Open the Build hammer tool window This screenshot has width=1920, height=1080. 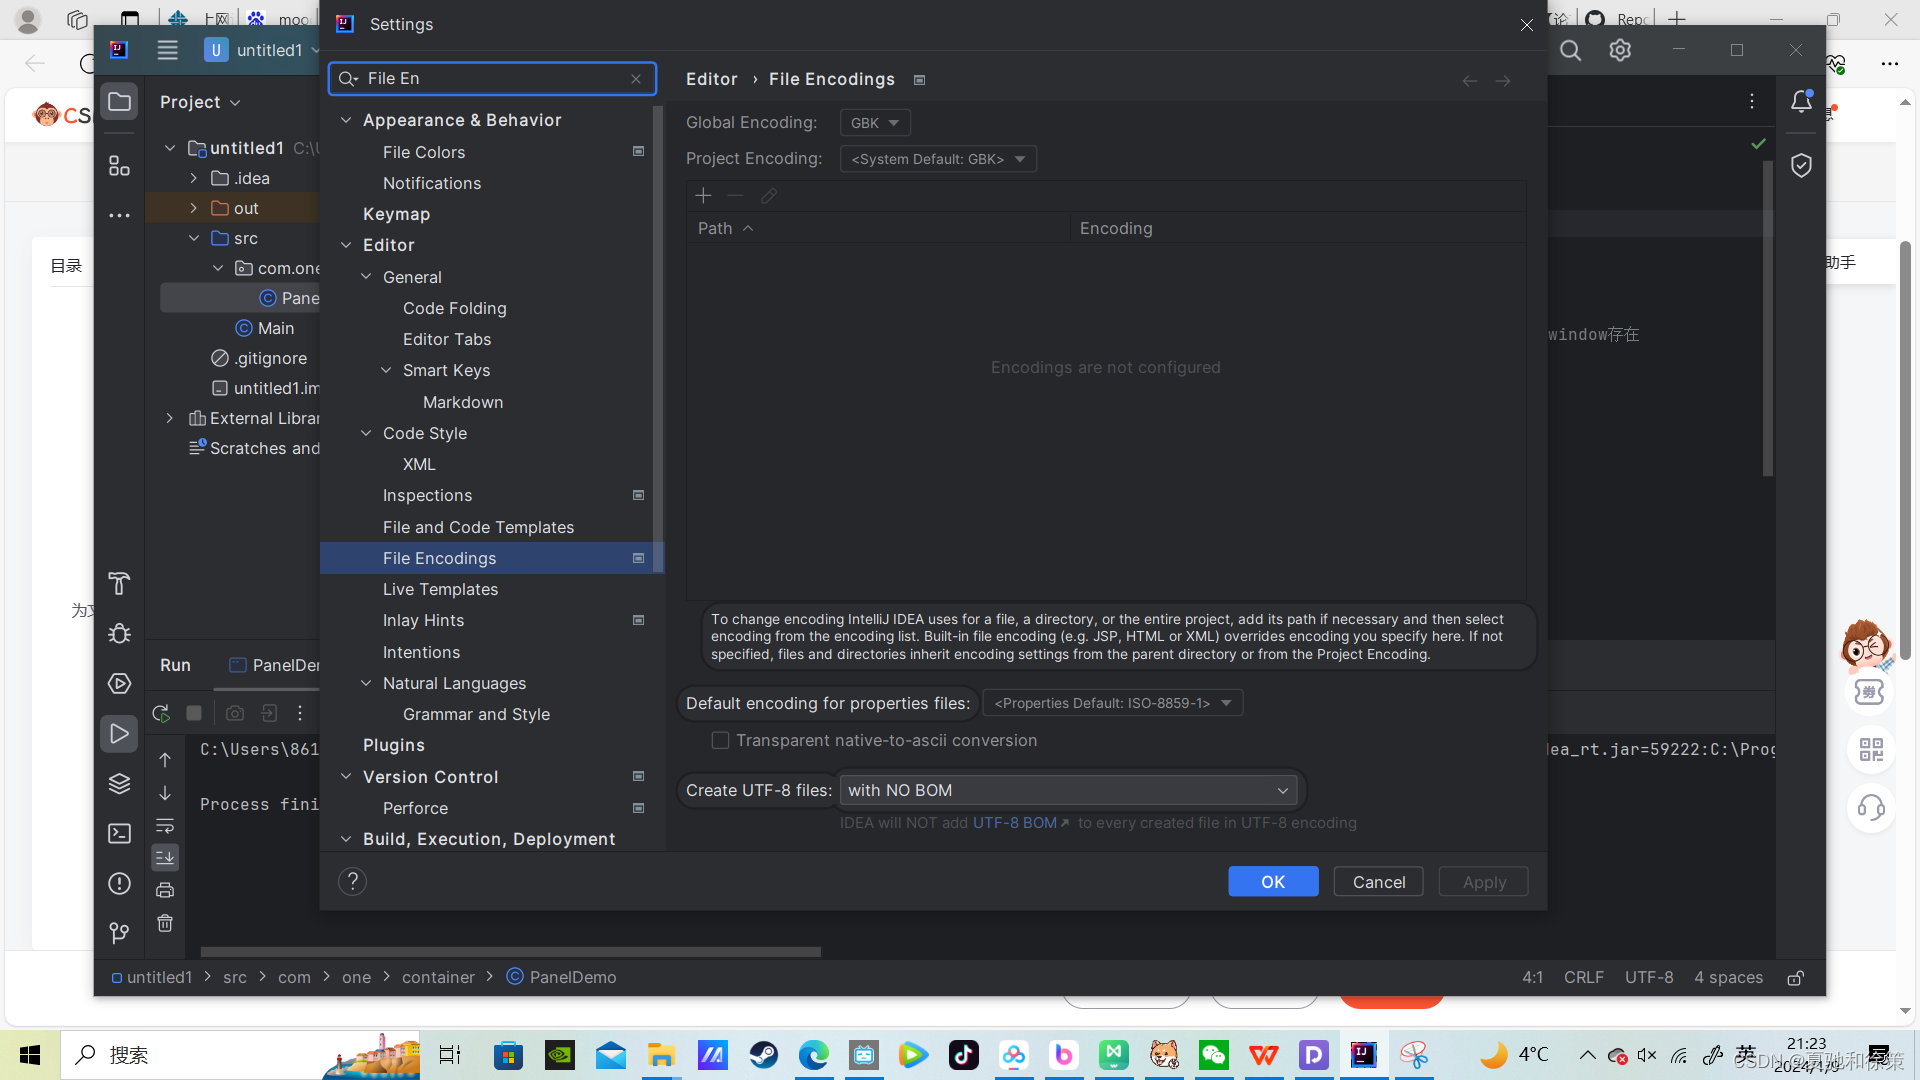[119, 583]
